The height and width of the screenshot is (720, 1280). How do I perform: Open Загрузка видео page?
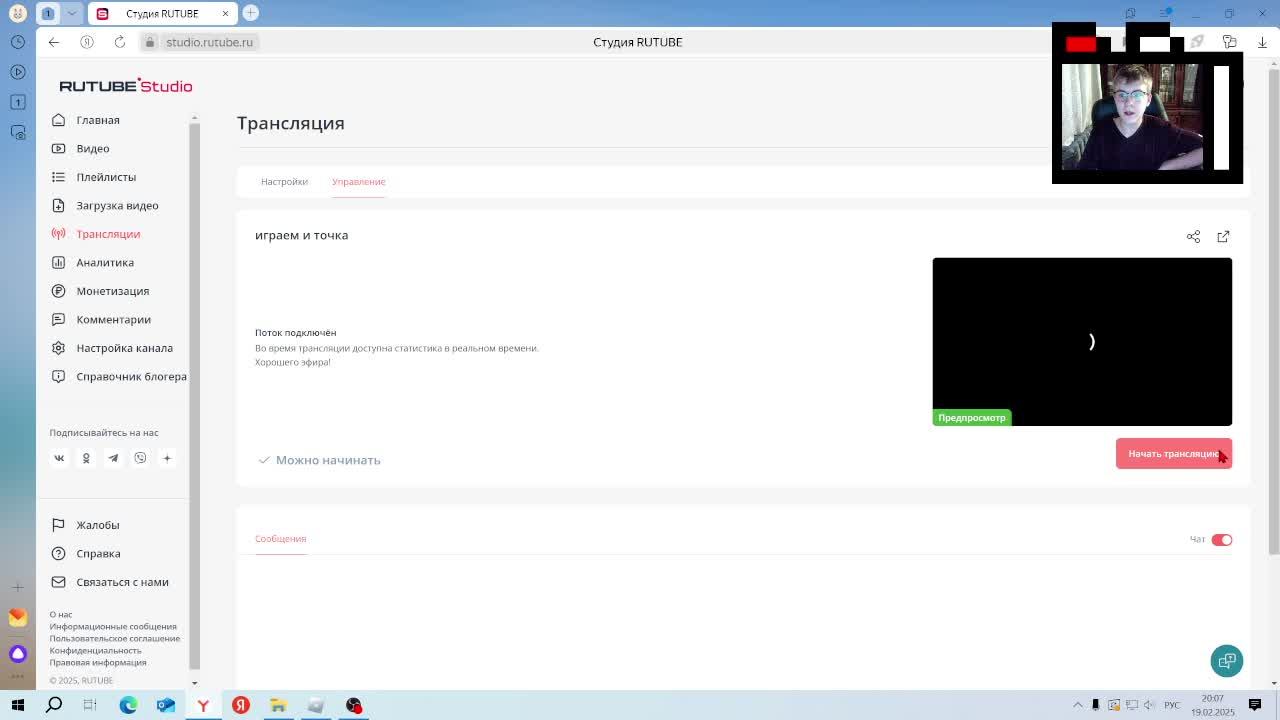117,205
